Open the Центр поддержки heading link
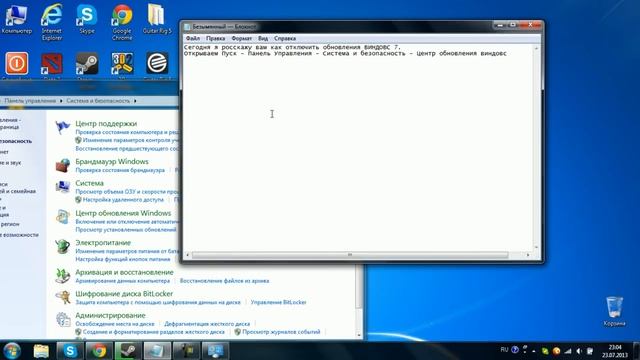Viewport: 640px width, 360px height. click(106, 124)
